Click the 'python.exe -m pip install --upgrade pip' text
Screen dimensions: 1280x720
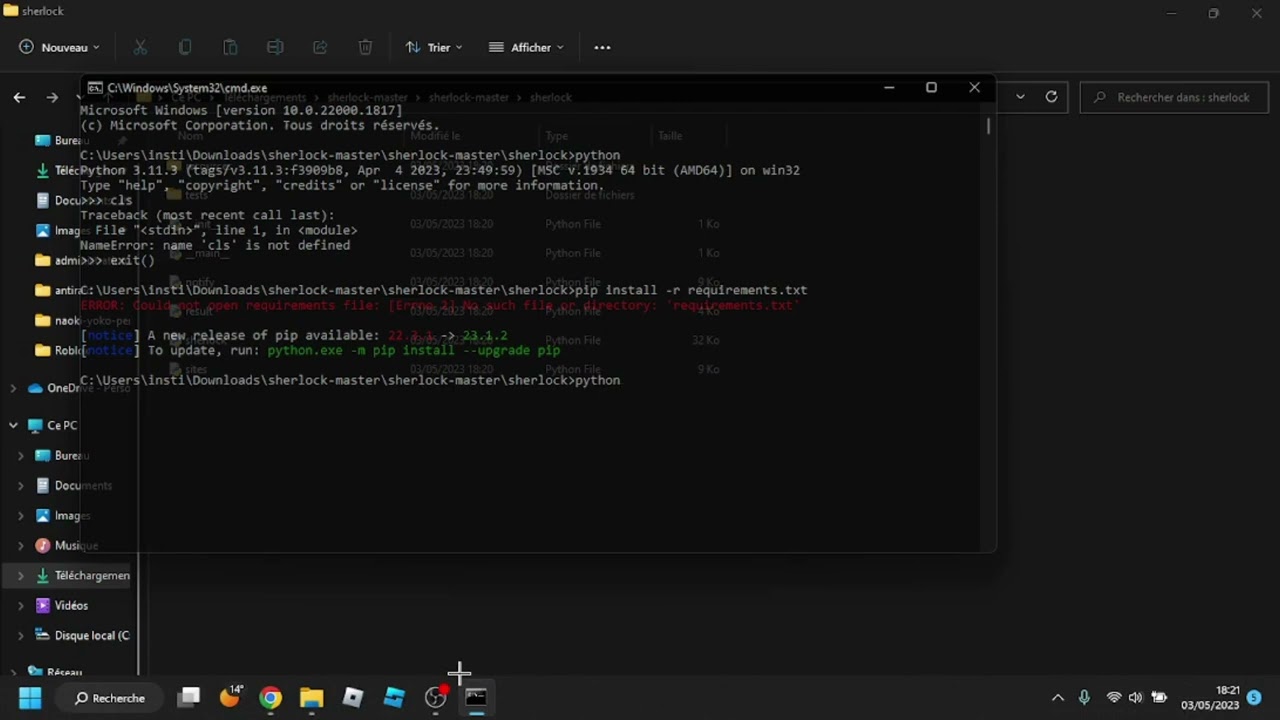(413, 350)
